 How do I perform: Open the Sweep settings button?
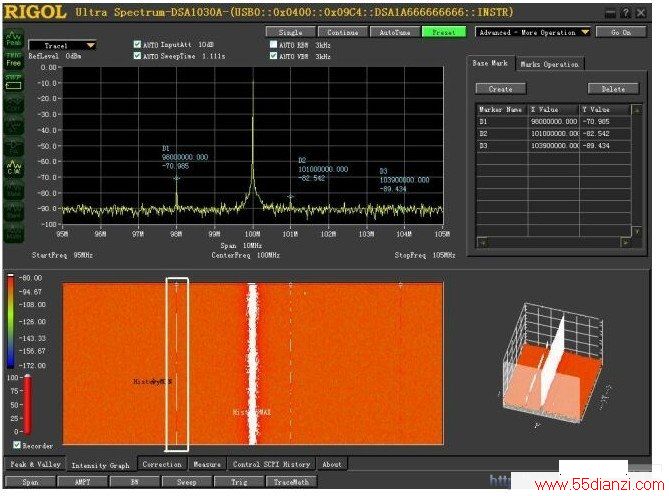point(186,482)
